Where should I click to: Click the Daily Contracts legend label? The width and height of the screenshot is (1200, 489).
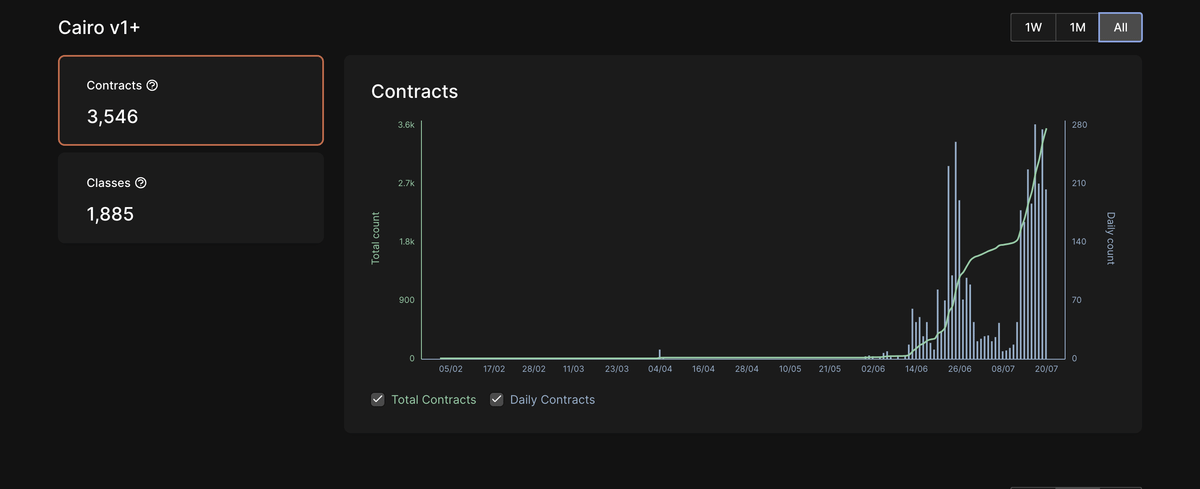(x=552, y=400)
